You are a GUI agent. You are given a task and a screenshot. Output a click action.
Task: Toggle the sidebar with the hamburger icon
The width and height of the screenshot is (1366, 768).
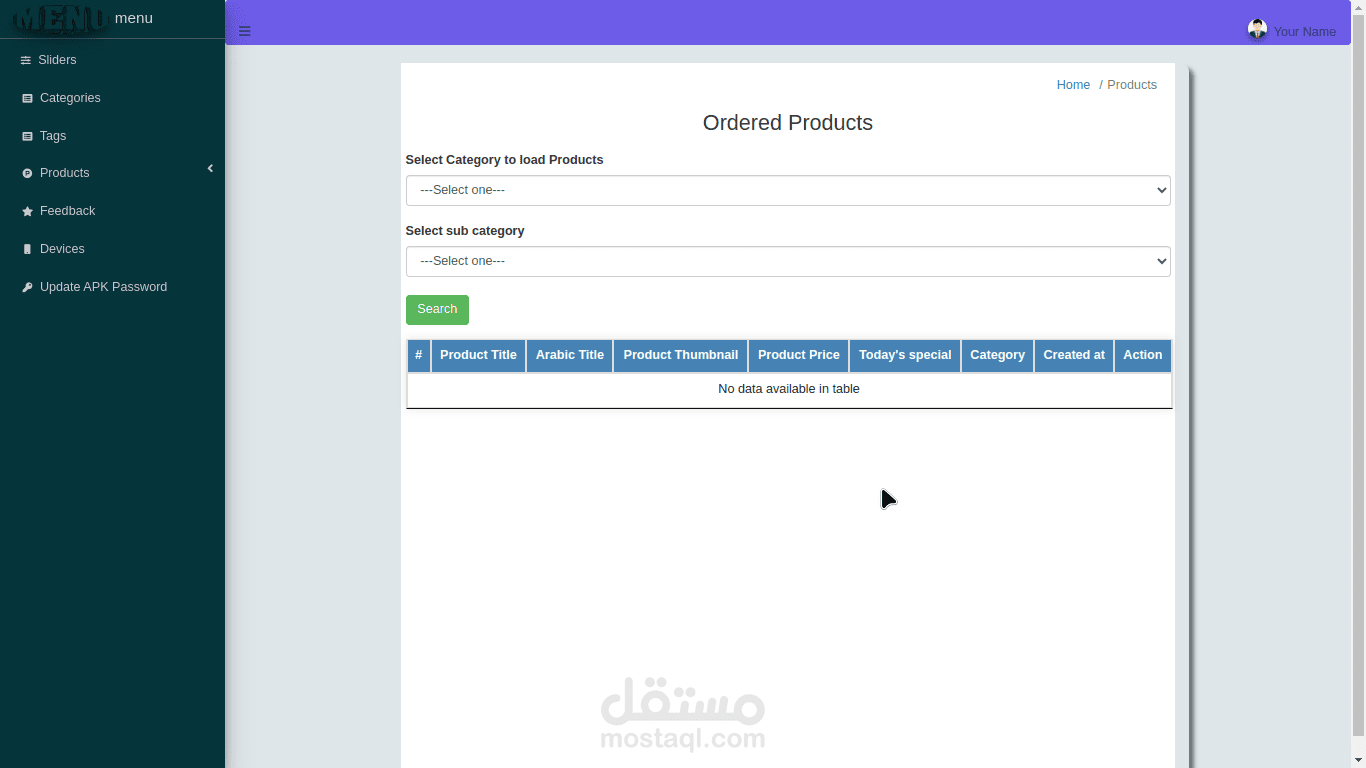(245, 31)
